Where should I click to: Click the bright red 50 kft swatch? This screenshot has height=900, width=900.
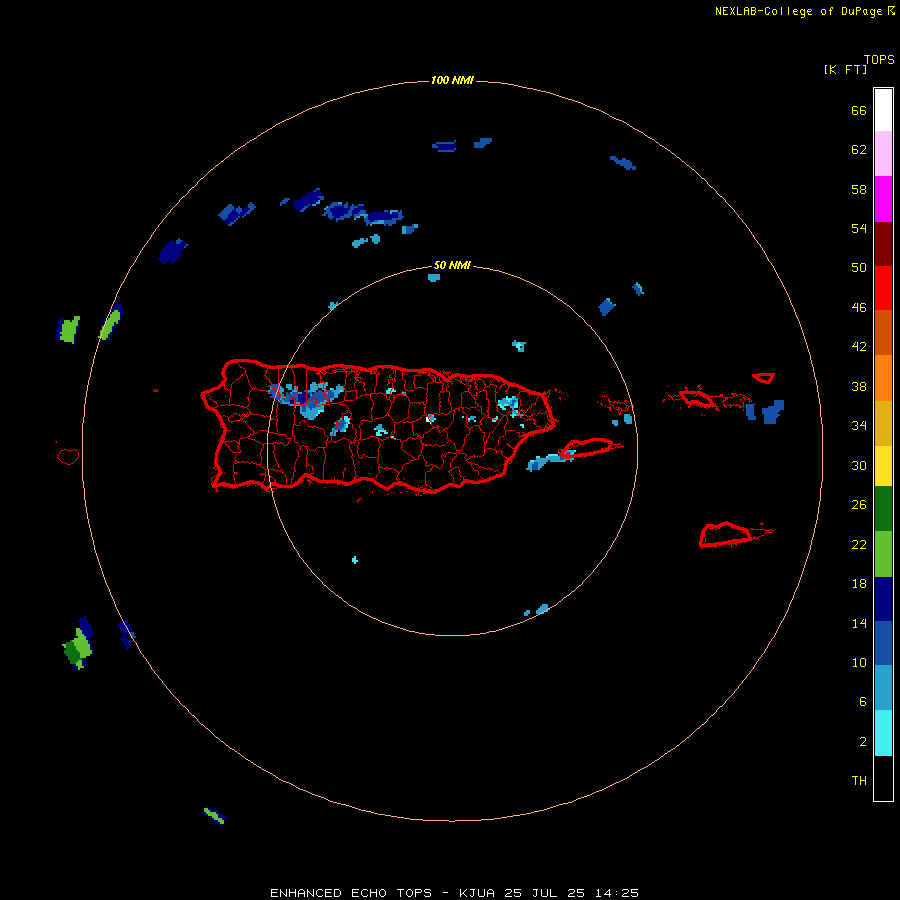pyautogui.click(x=883, y=288)
